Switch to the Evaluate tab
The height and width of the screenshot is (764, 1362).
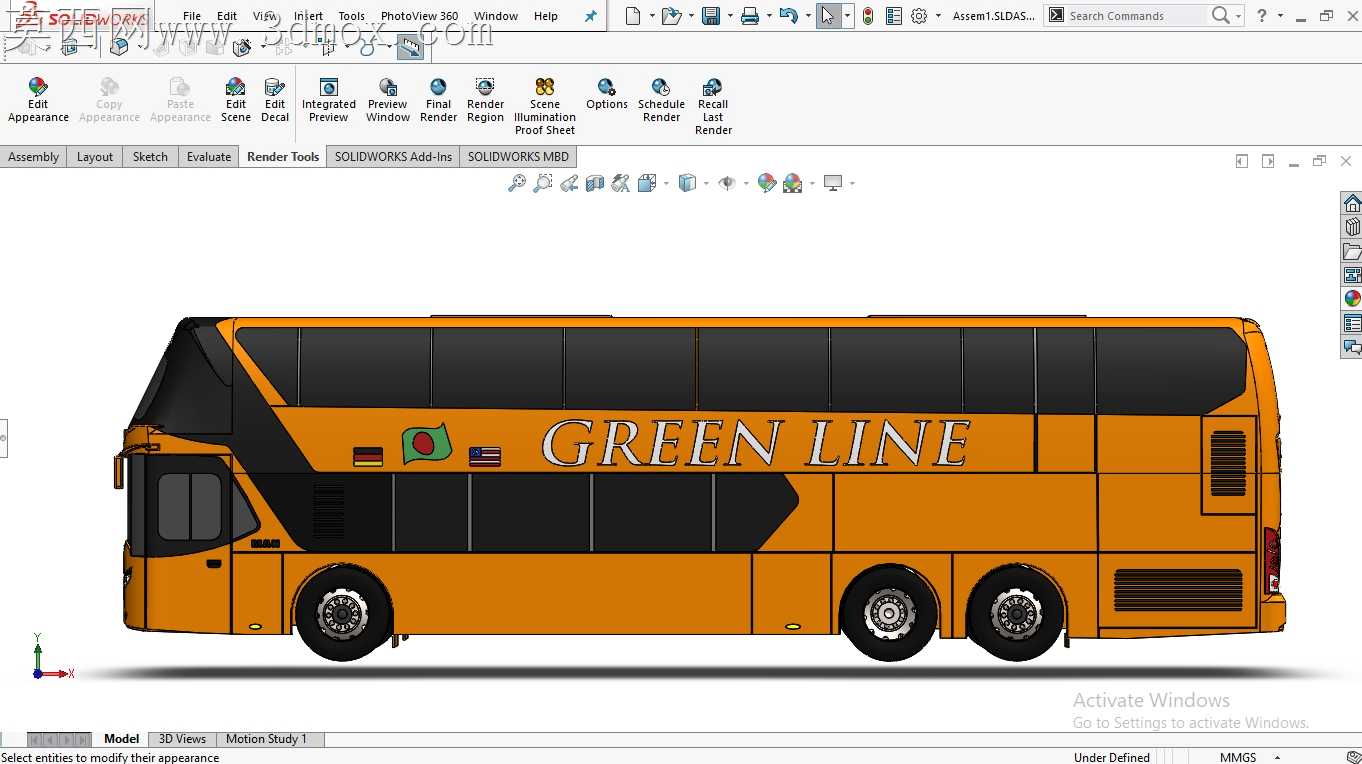[x=208, y=157]
